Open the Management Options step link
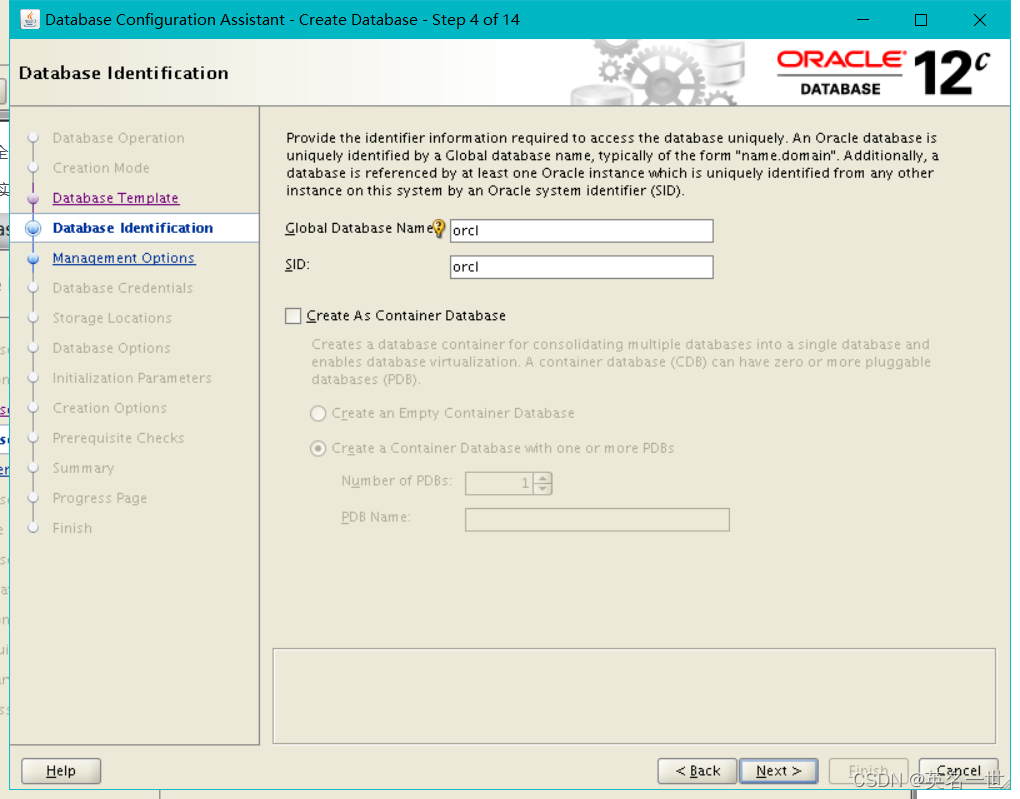Viewport: 1020px width, 799px height. coord(124,258)
